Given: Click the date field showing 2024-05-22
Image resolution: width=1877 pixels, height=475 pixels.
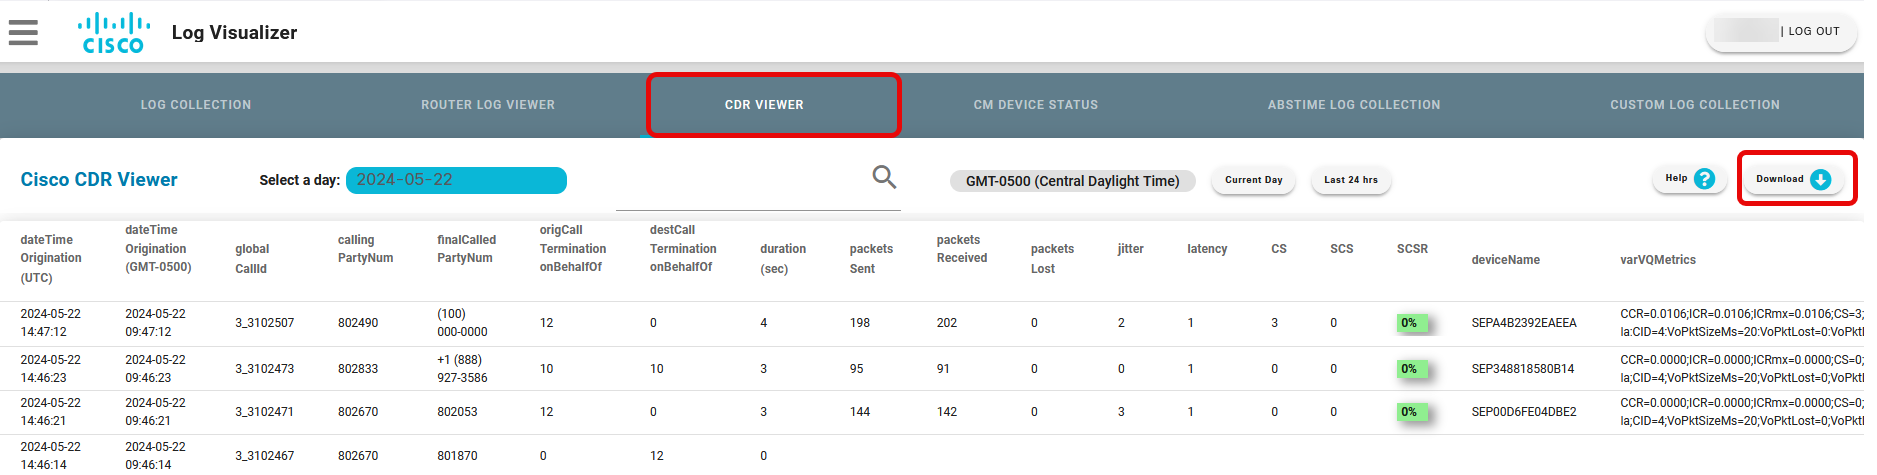Looking at the screenshot, I should coord(456,180).
